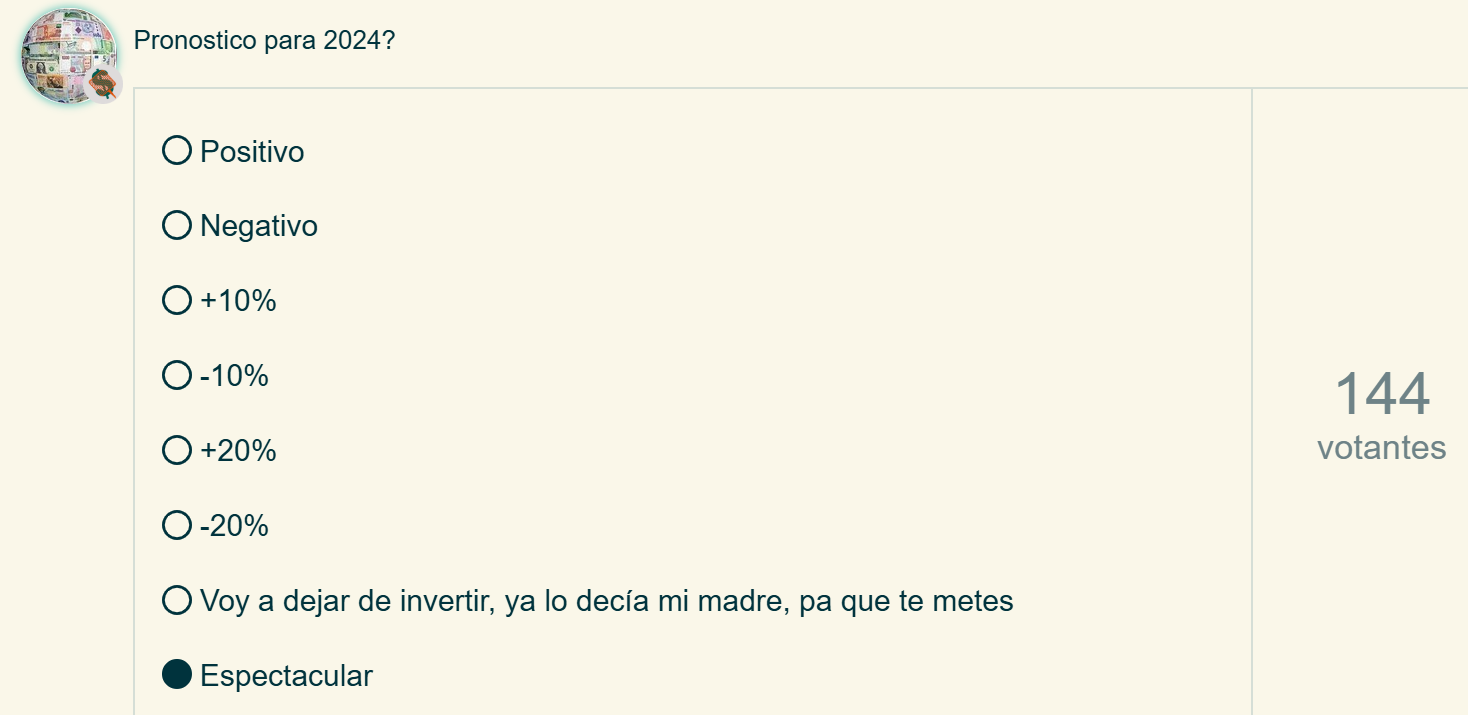This screenshot has height=715, width=1468.
Task: Click the filled Espectacular radio circle
Action: point(177,675)
